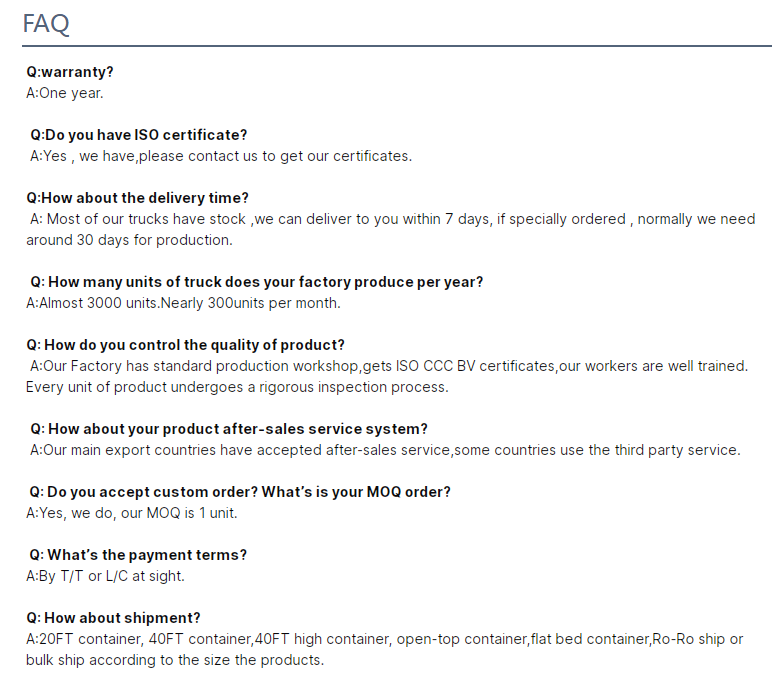780x681 pixels.
Task: Click the payment terms question
Action: click(138, 555)
